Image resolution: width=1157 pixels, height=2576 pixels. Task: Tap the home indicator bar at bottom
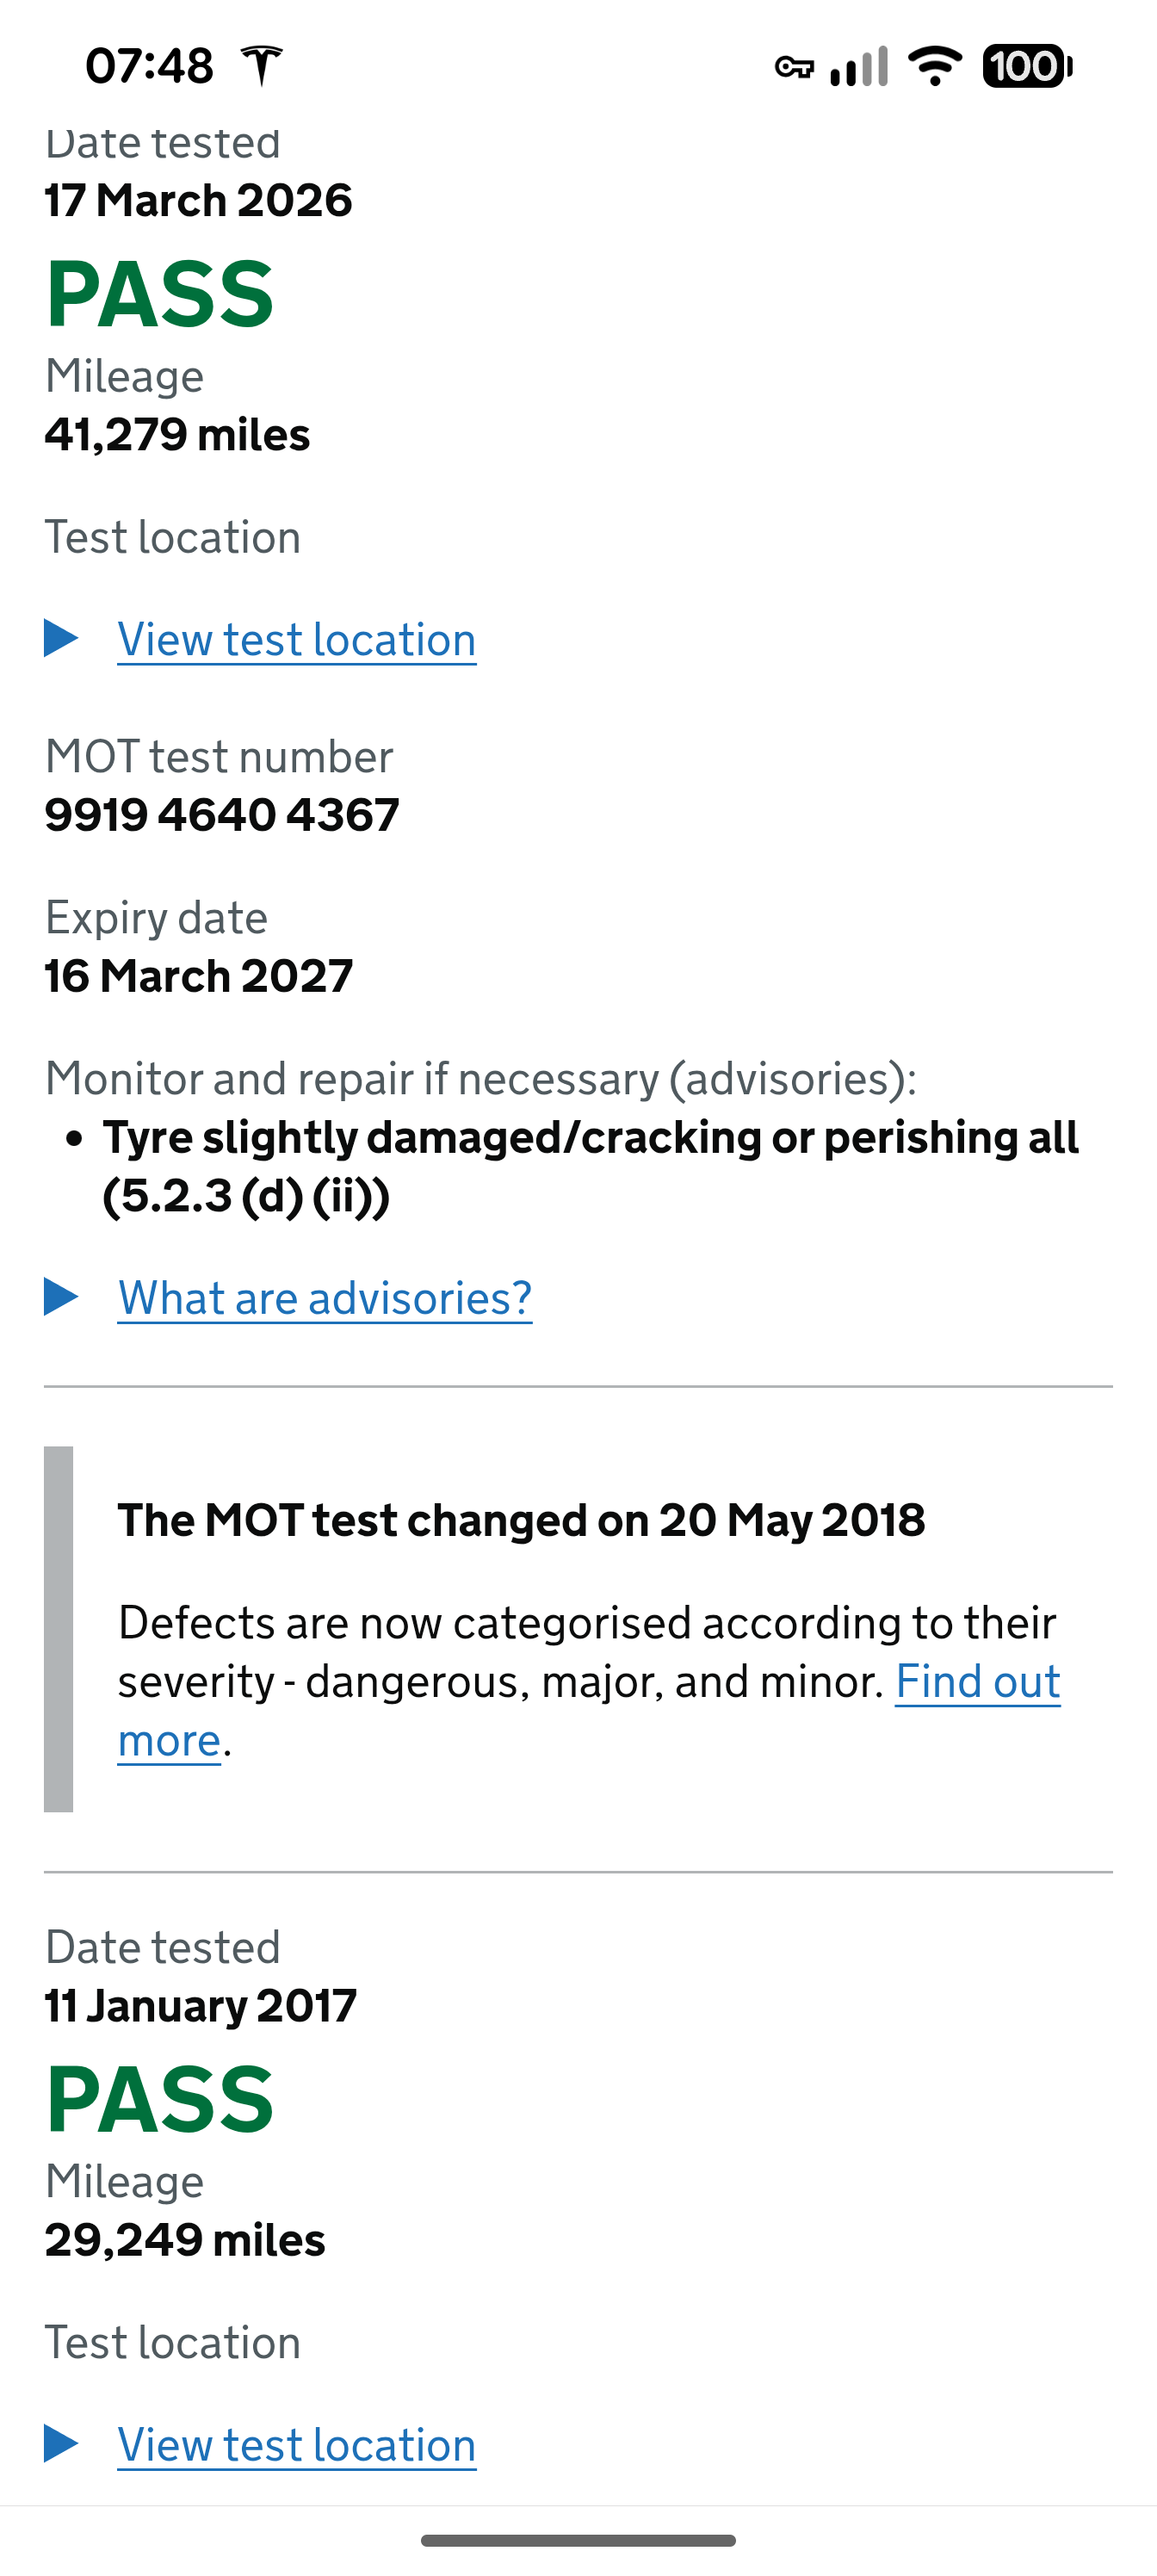tap(578, 2540)
